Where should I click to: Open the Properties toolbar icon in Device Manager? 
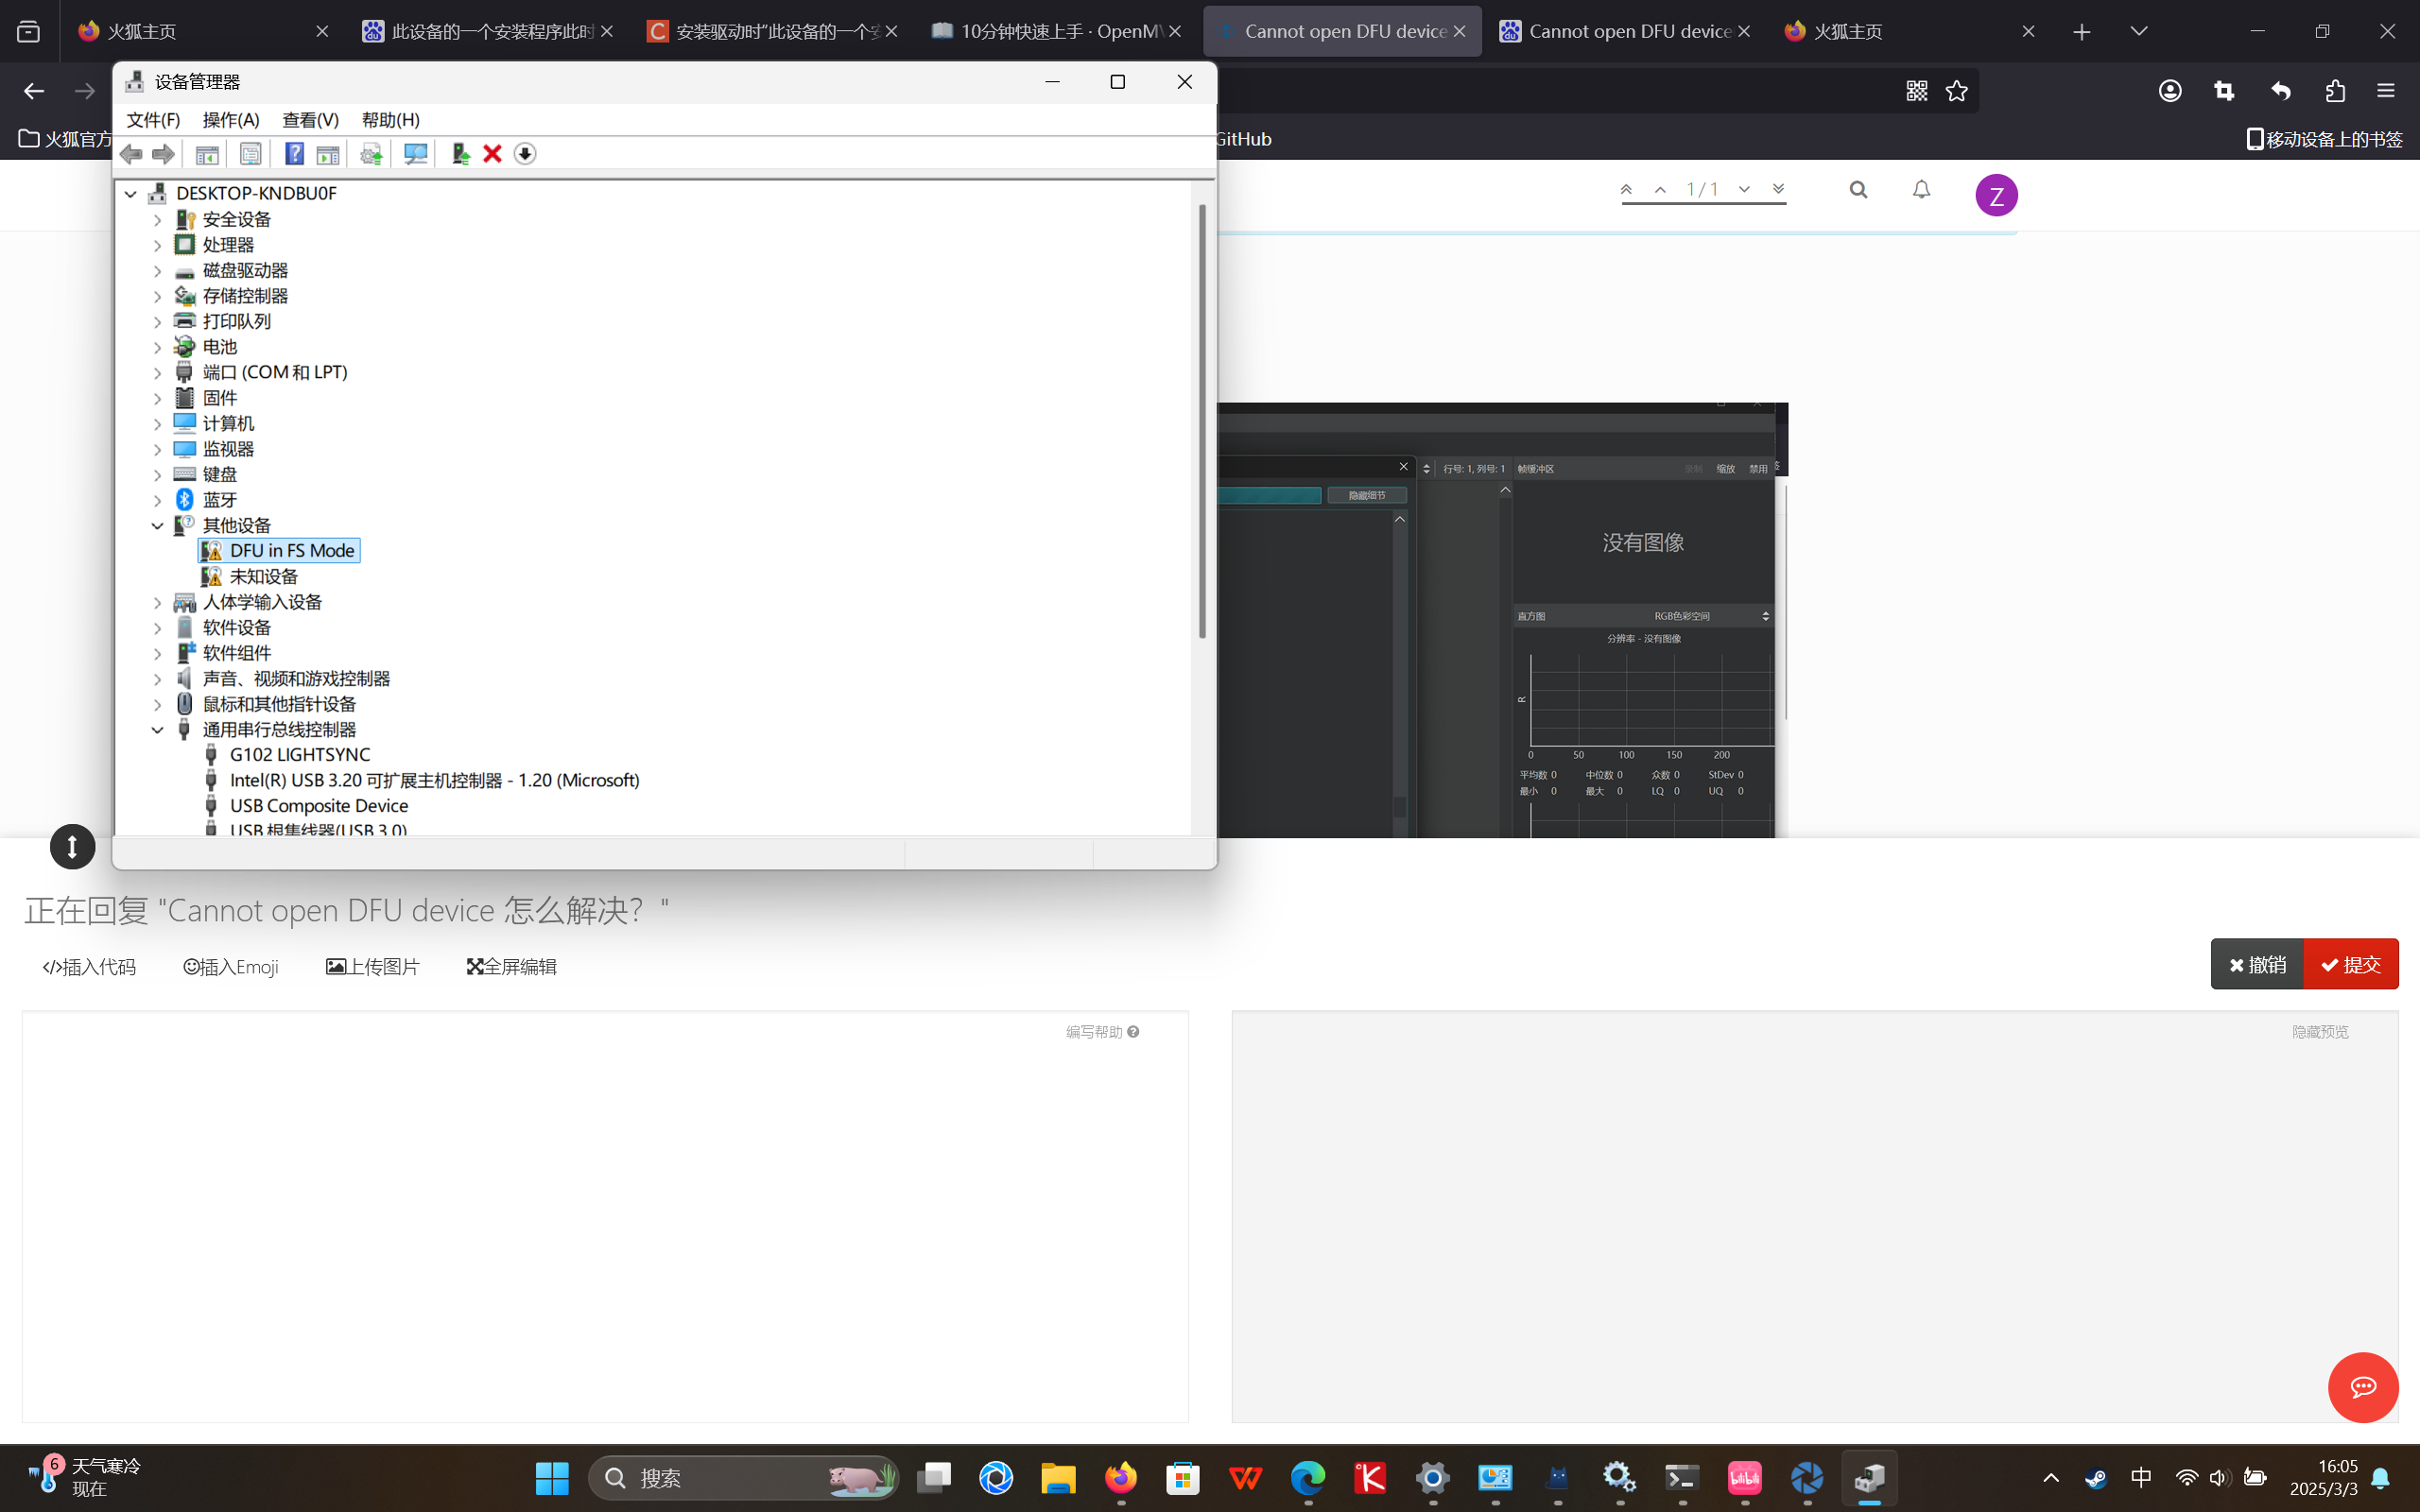point(250,154)
